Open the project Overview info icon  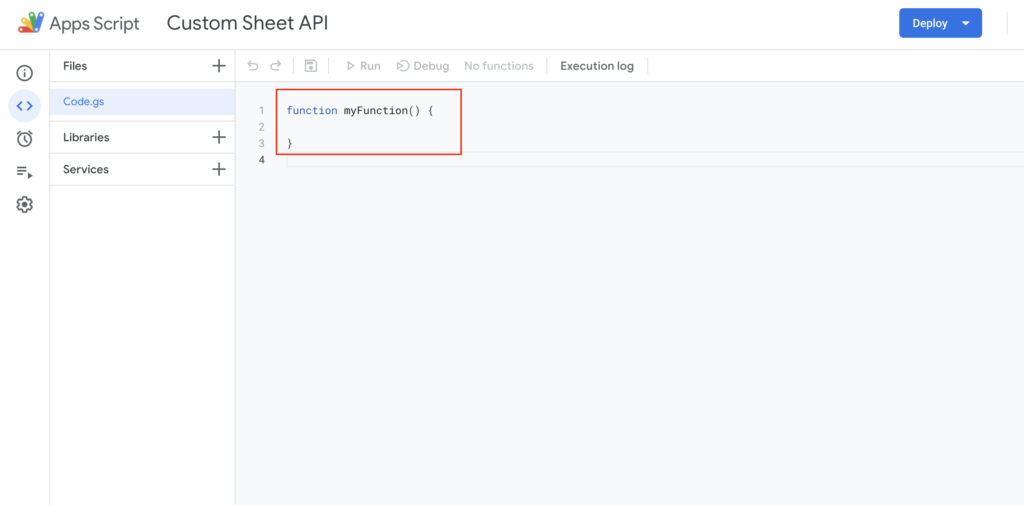tap(25, 73)
